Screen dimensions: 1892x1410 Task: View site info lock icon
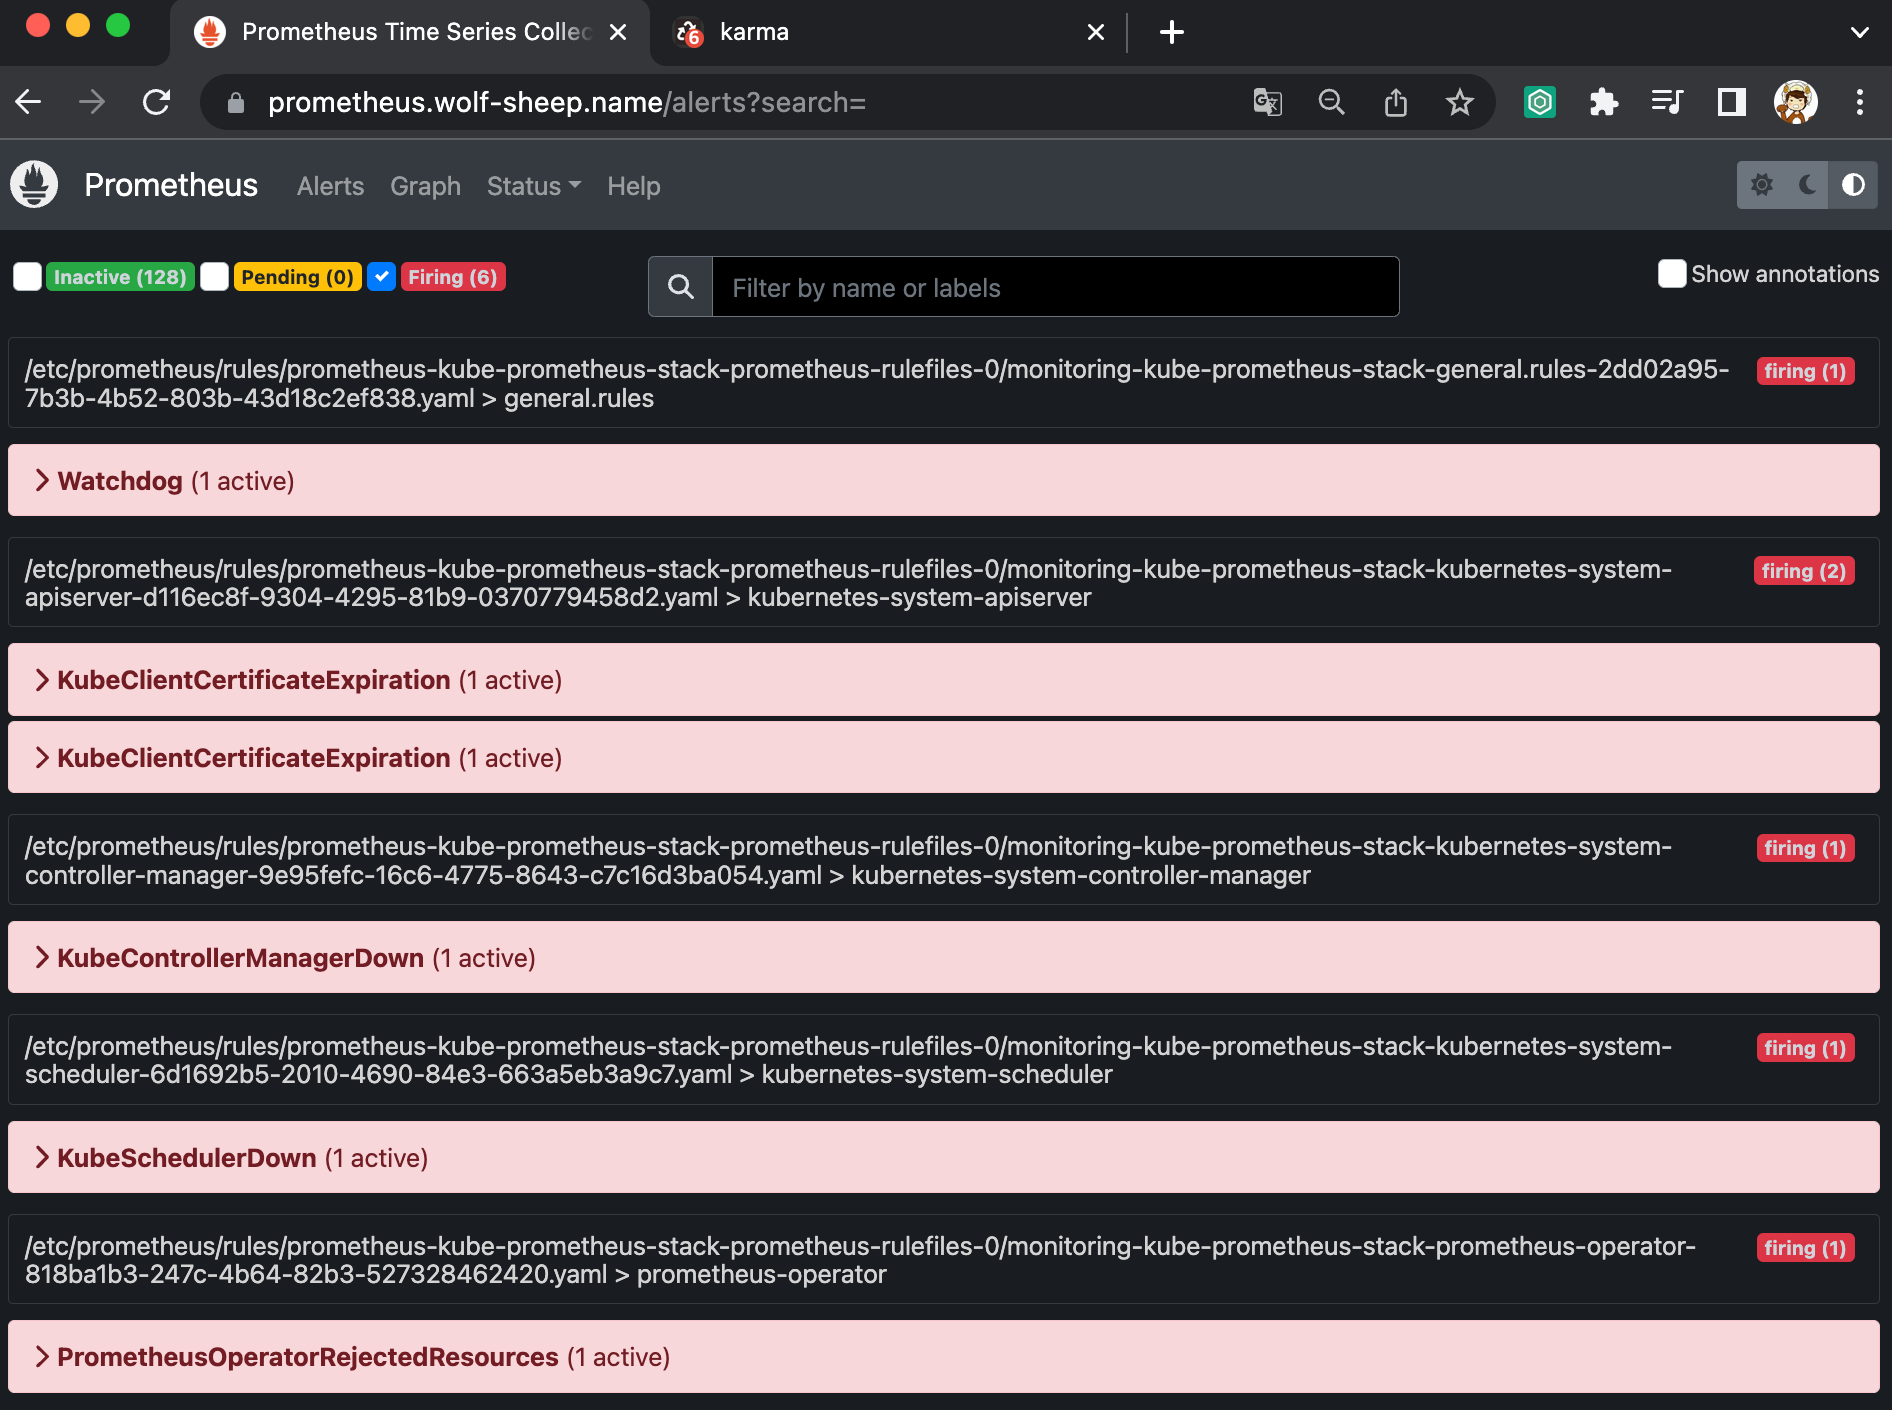[236, 102]
